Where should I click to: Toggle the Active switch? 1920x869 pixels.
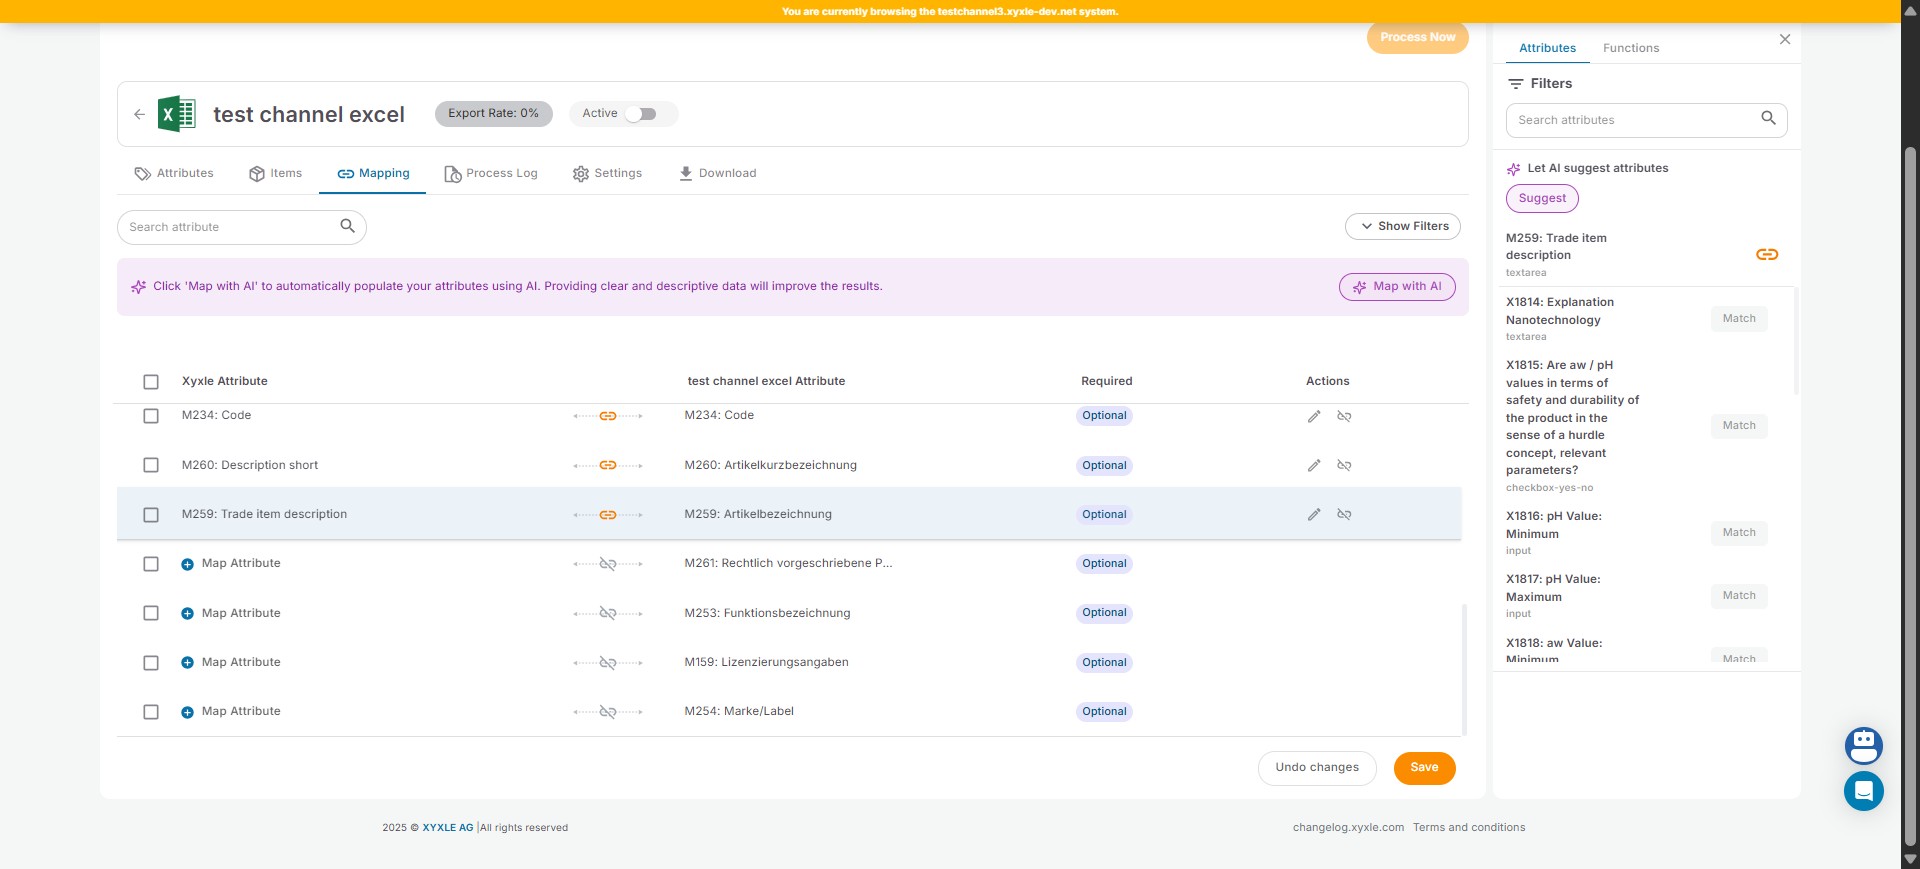pos(641,114)
